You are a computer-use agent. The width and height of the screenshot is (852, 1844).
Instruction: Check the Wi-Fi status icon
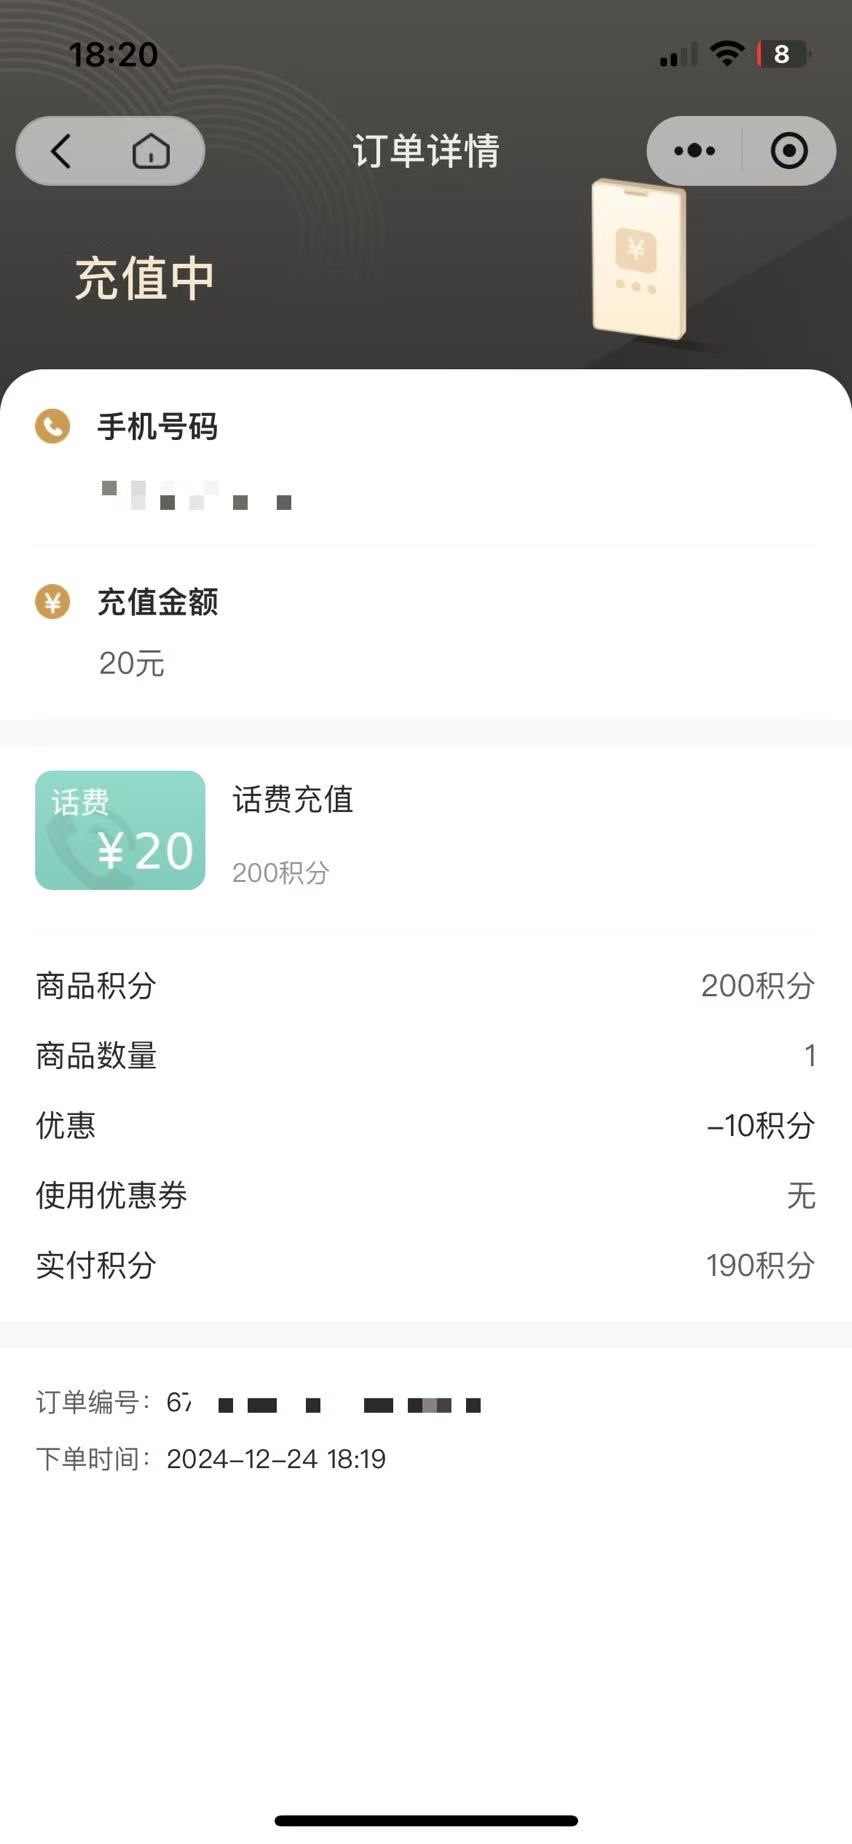point(727,54)
